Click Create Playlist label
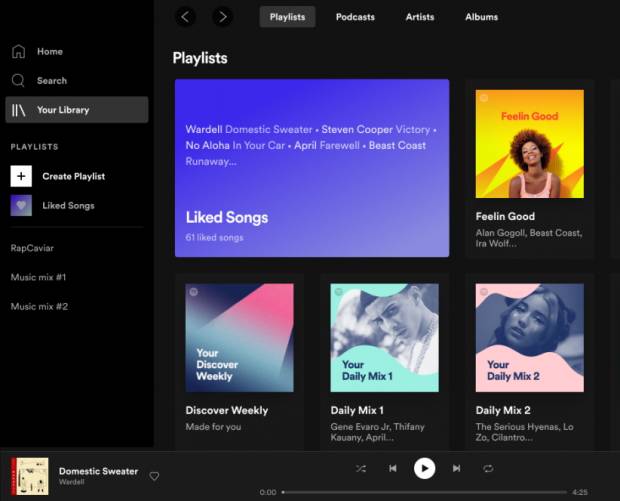The width and height of the screenshot is (620, 501). point(74,176)
